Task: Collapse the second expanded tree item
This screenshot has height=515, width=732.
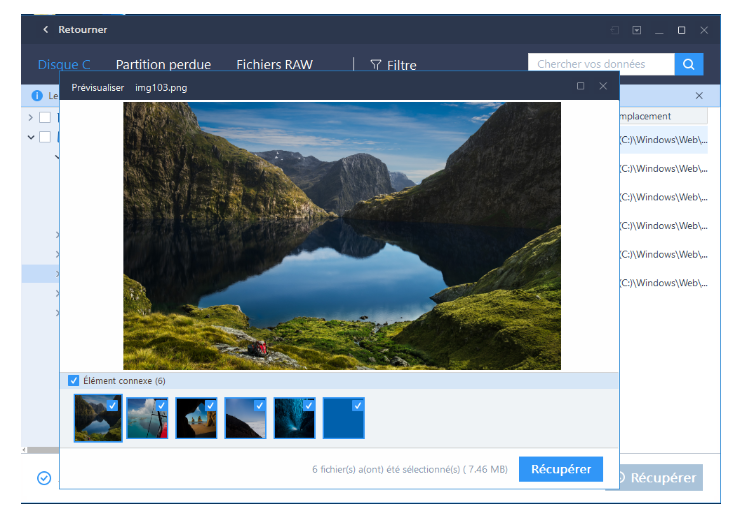Action: pos(31,137)
